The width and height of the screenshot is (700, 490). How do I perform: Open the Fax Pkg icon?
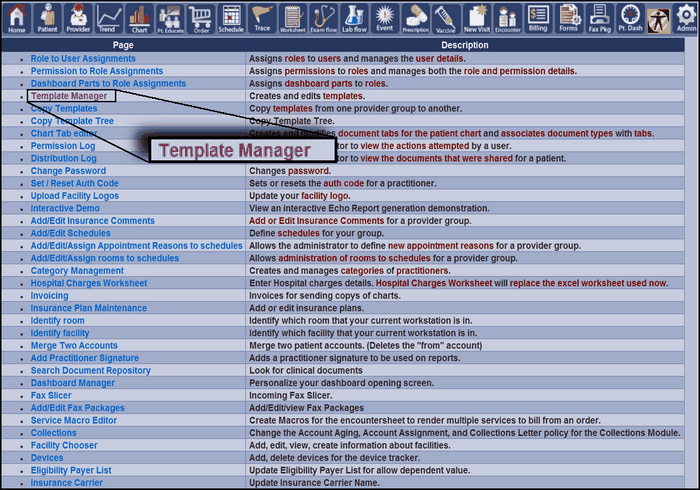coord(600,18)
